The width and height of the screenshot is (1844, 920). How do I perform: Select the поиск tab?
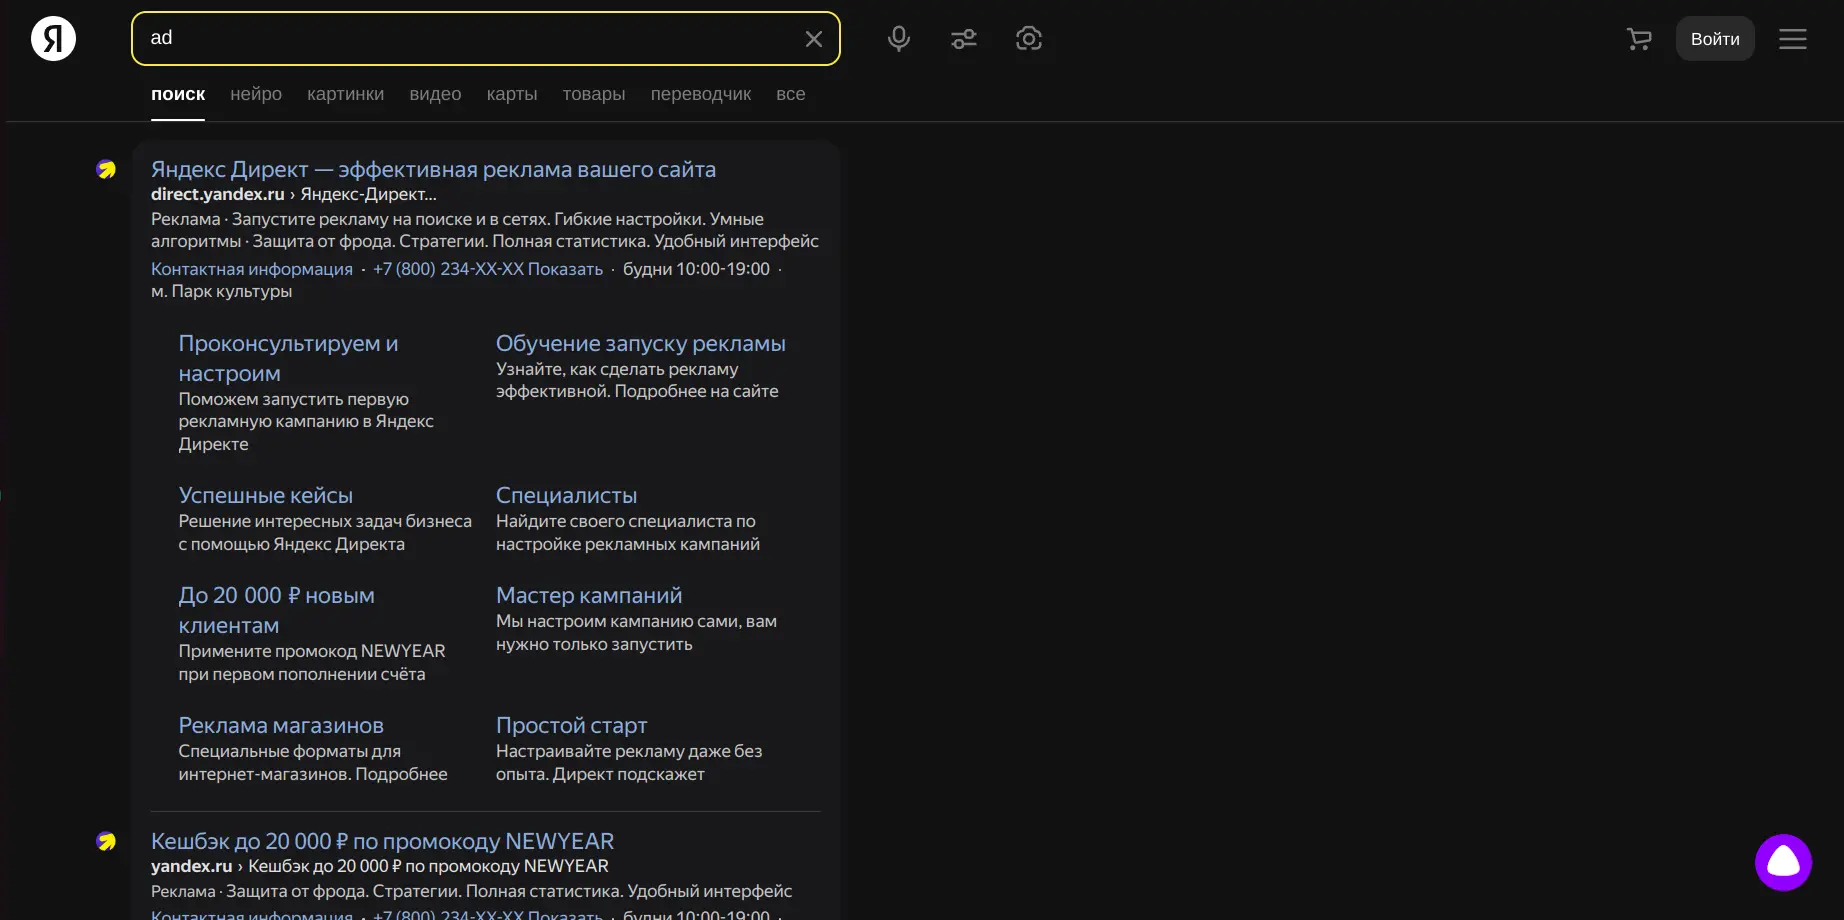178,94
